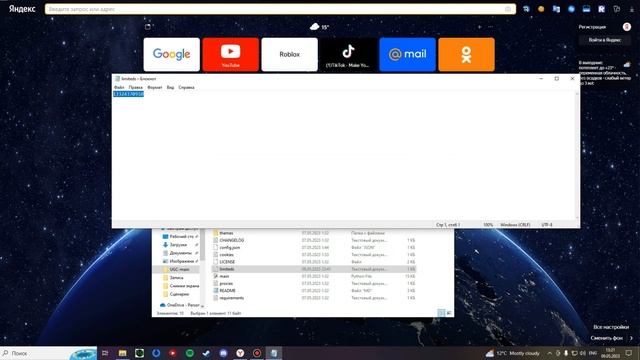
Task: Open the Google tile in Yandex browser
Action: (x=172, y=54)
